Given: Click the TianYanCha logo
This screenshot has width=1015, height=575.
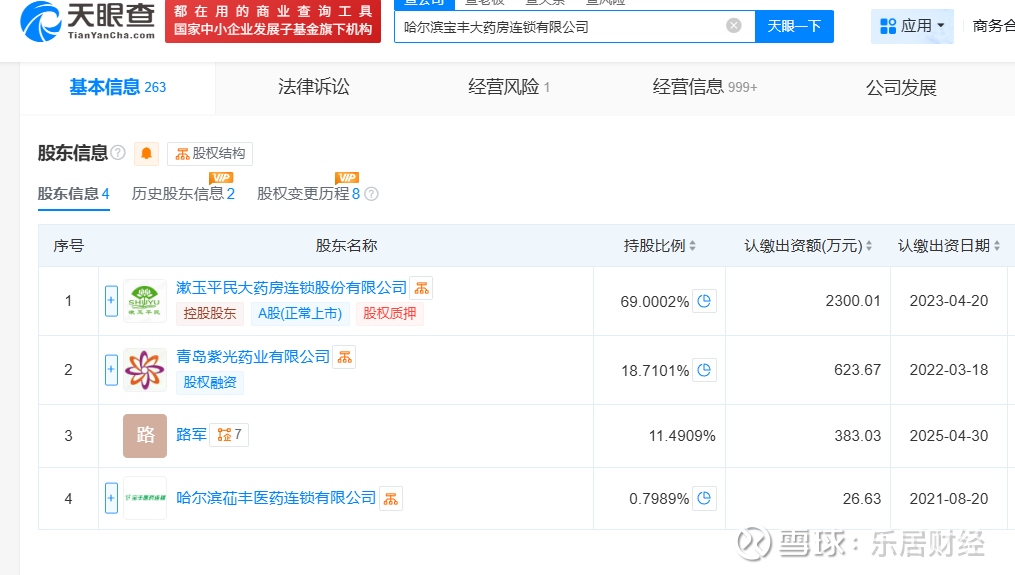Looking at the screenshot, I should pyautogui.click(x=87, y=21).
